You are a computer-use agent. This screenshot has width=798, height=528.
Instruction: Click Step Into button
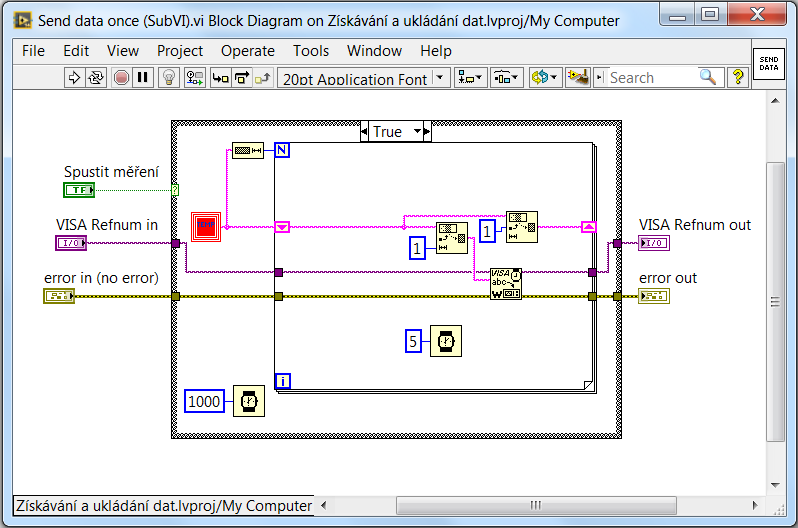221,78
